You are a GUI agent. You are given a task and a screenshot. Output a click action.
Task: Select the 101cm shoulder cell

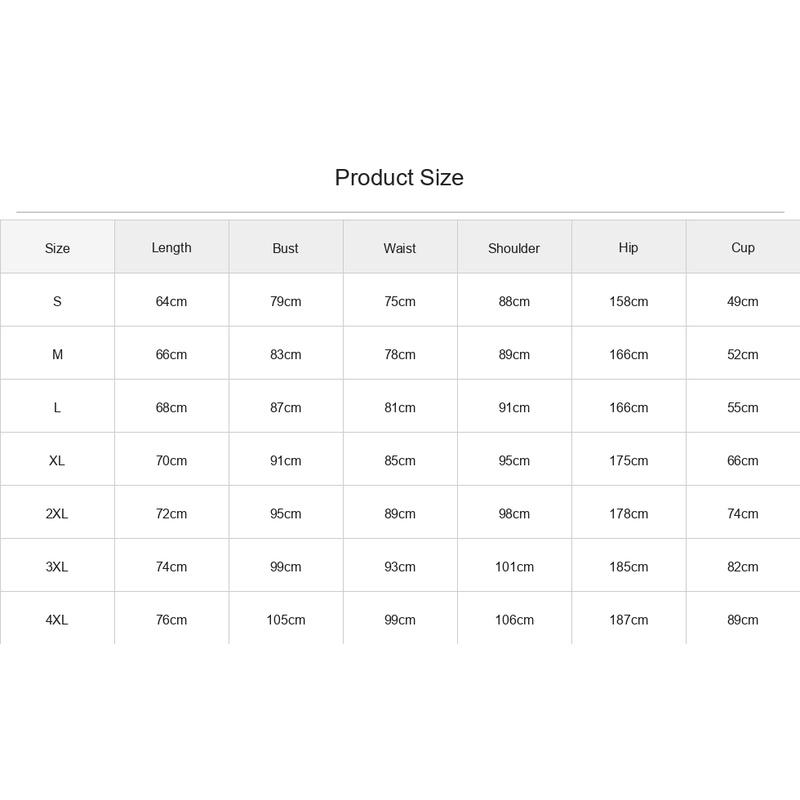point(514,566)
